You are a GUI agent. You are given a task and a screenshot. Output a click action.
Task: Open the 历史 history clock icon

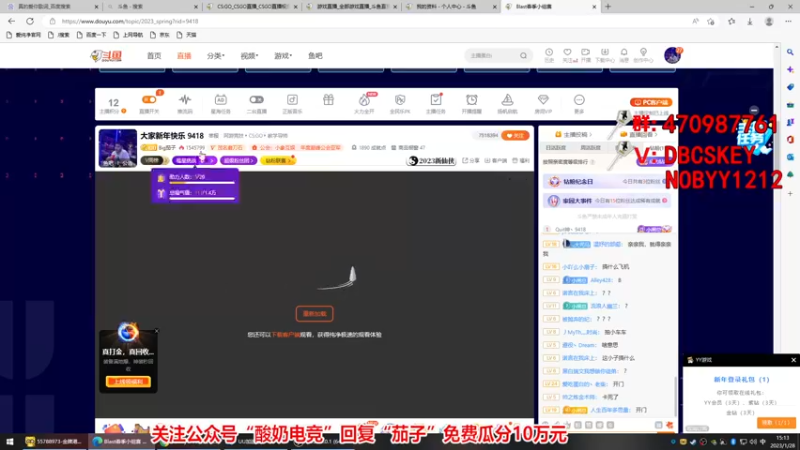[x=549, y=55]
